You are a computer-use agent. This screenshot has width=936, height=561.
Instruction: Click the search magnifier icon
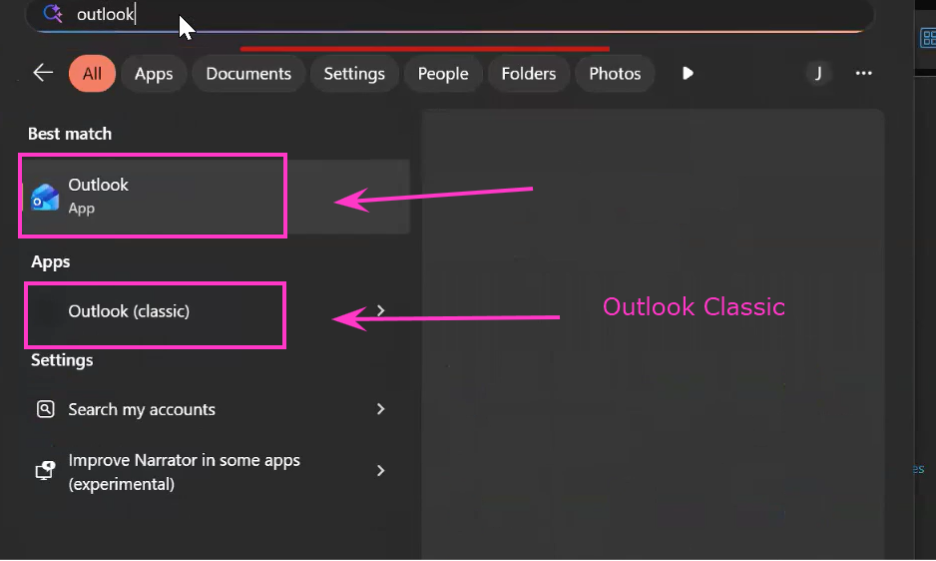point(53,13)
